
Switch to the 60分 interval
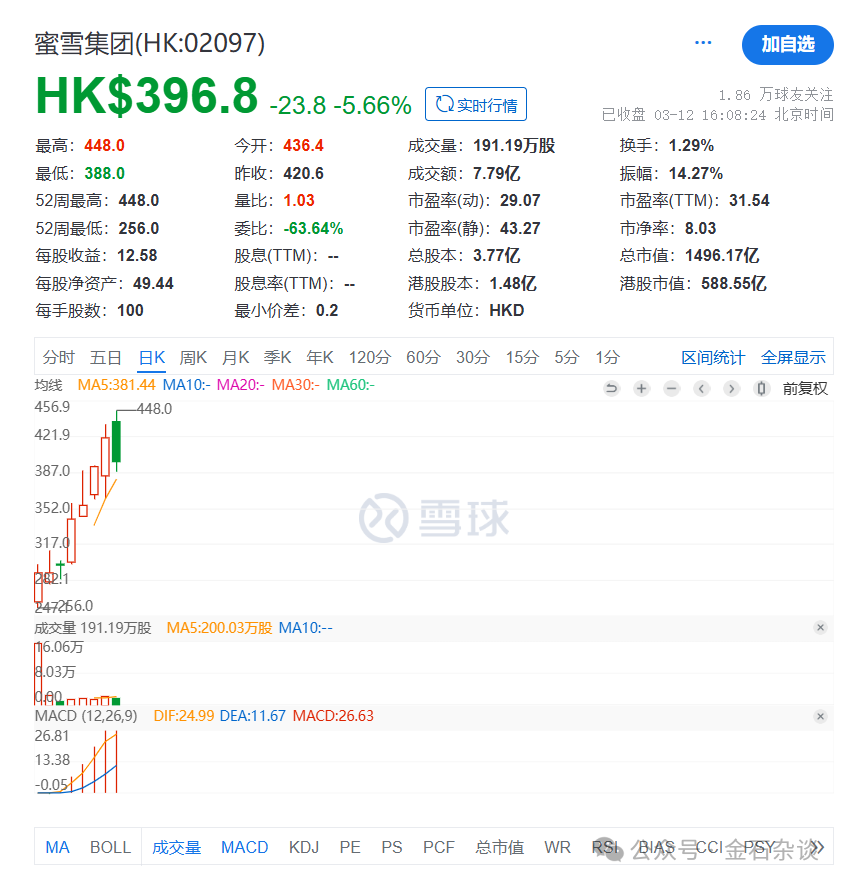tap(423, 357)
